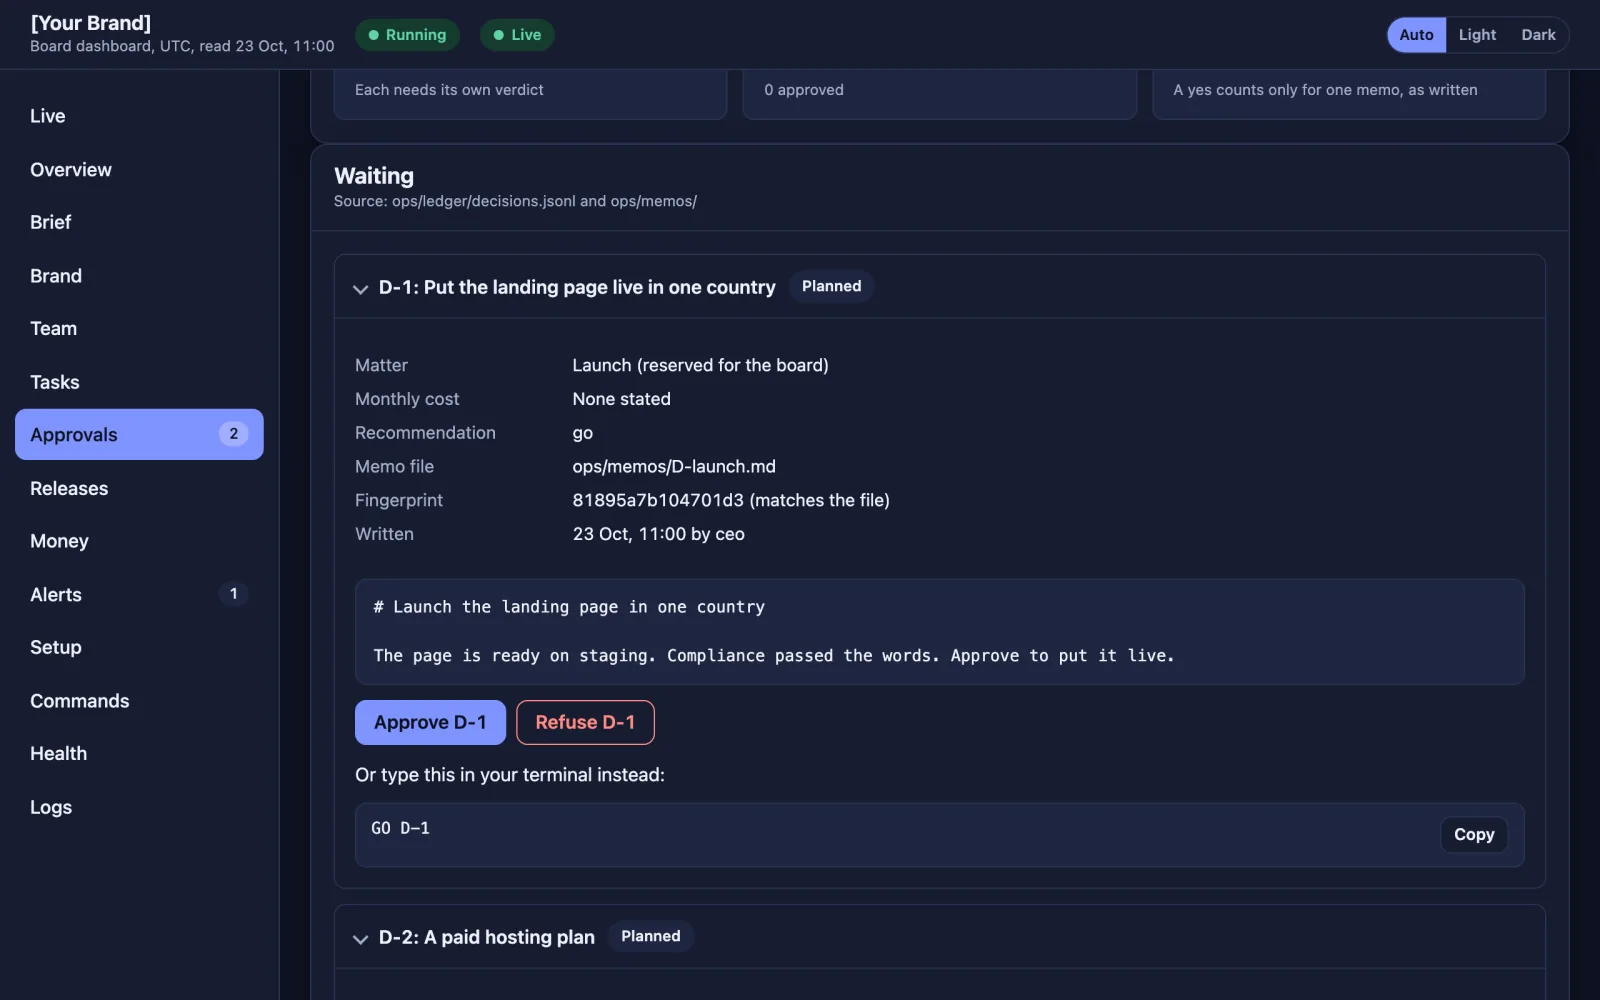Click the '23 Oct, 11:00 by ceo' value

(x=658, y=534)
